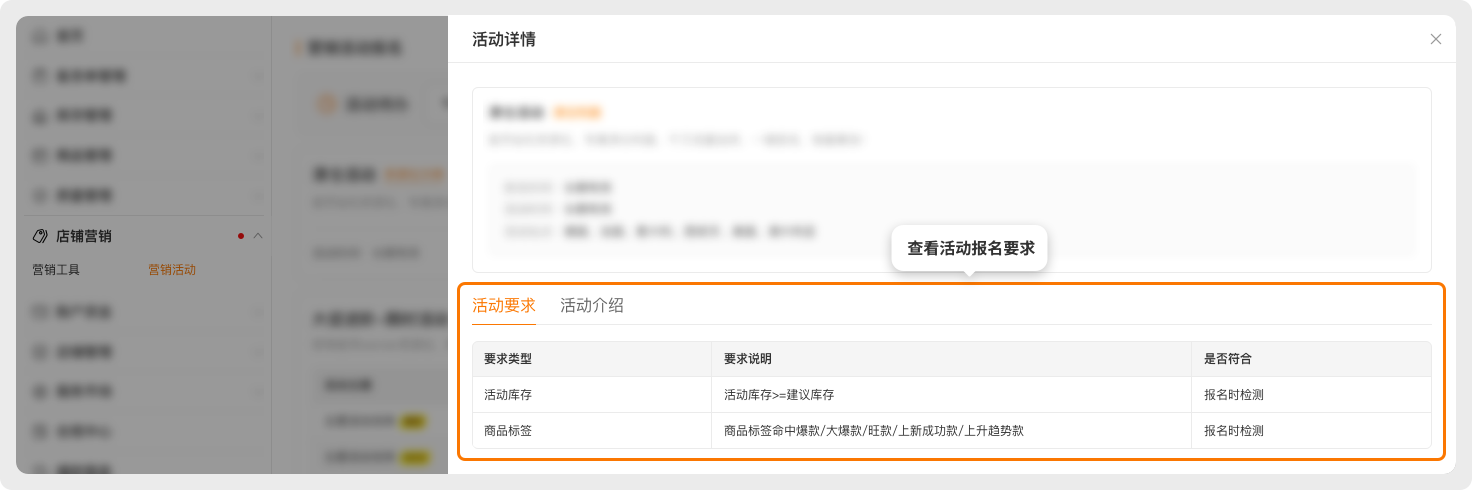Click 报名时检测 in the 商品标签 row
This screenshot has height=490, width=1472.
click(1234, 431)
